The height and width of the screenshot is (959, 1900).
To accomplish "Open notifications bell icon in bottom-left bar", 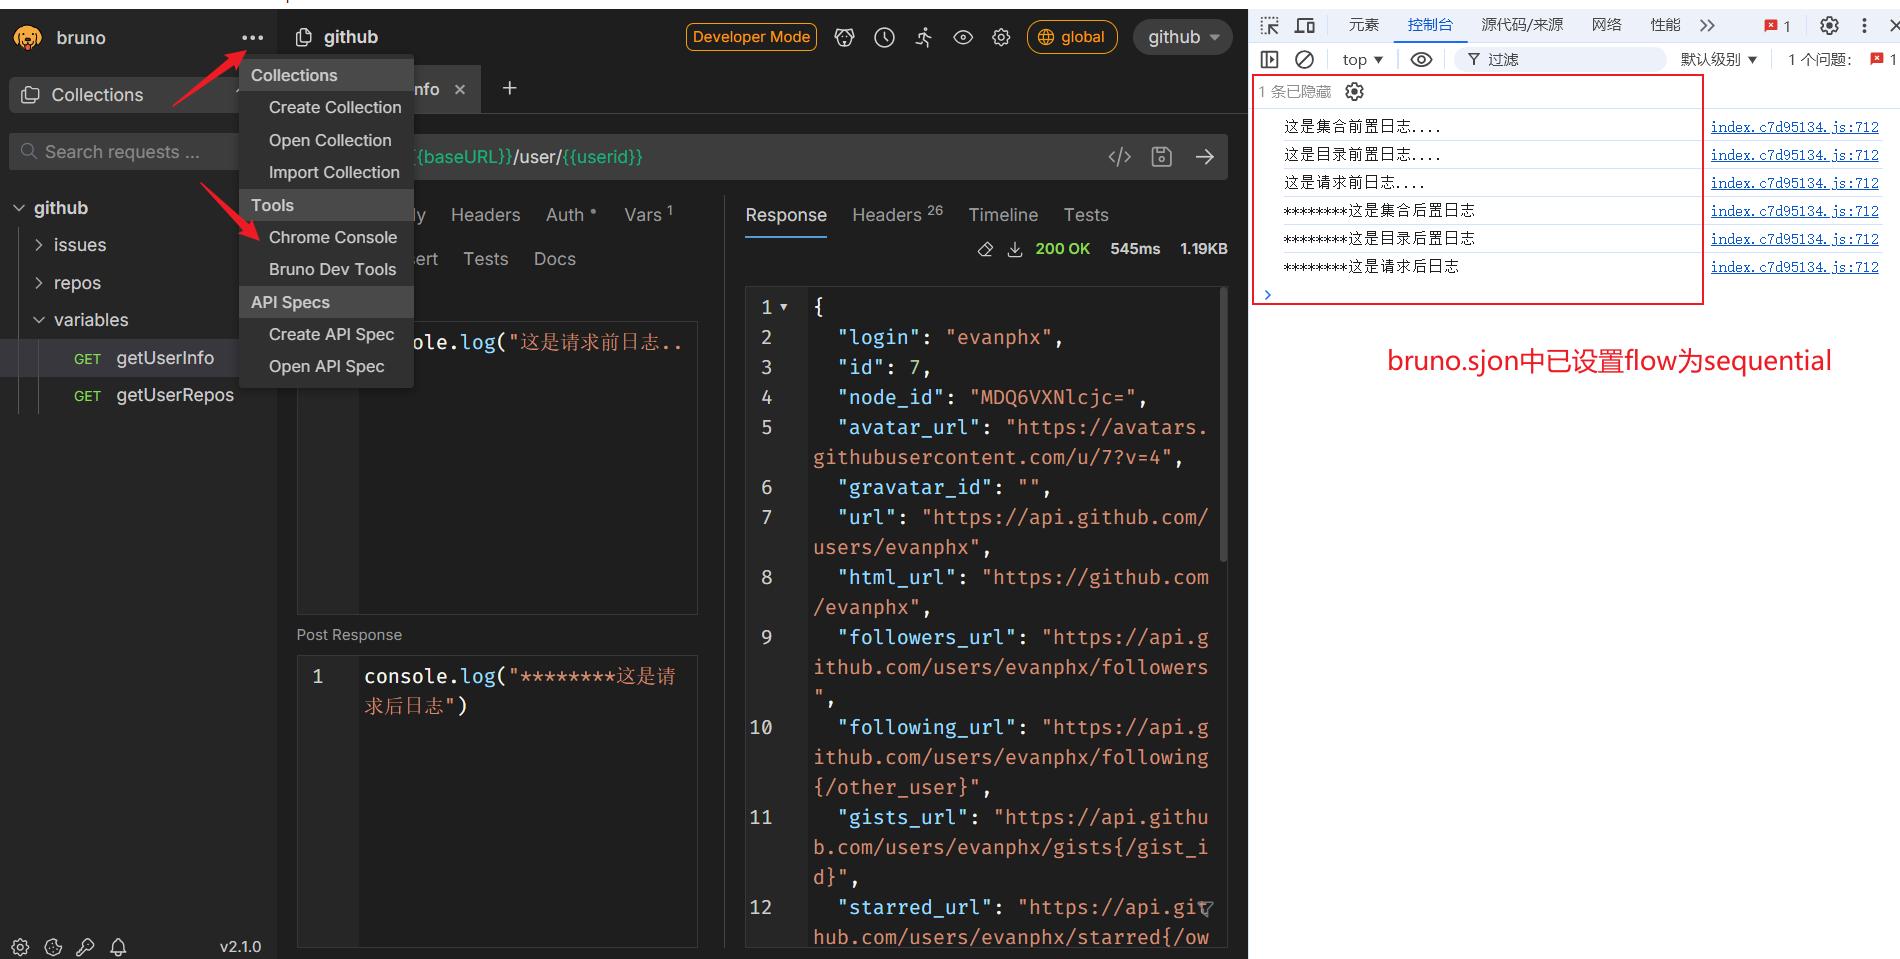I will [x=118, y=946].
